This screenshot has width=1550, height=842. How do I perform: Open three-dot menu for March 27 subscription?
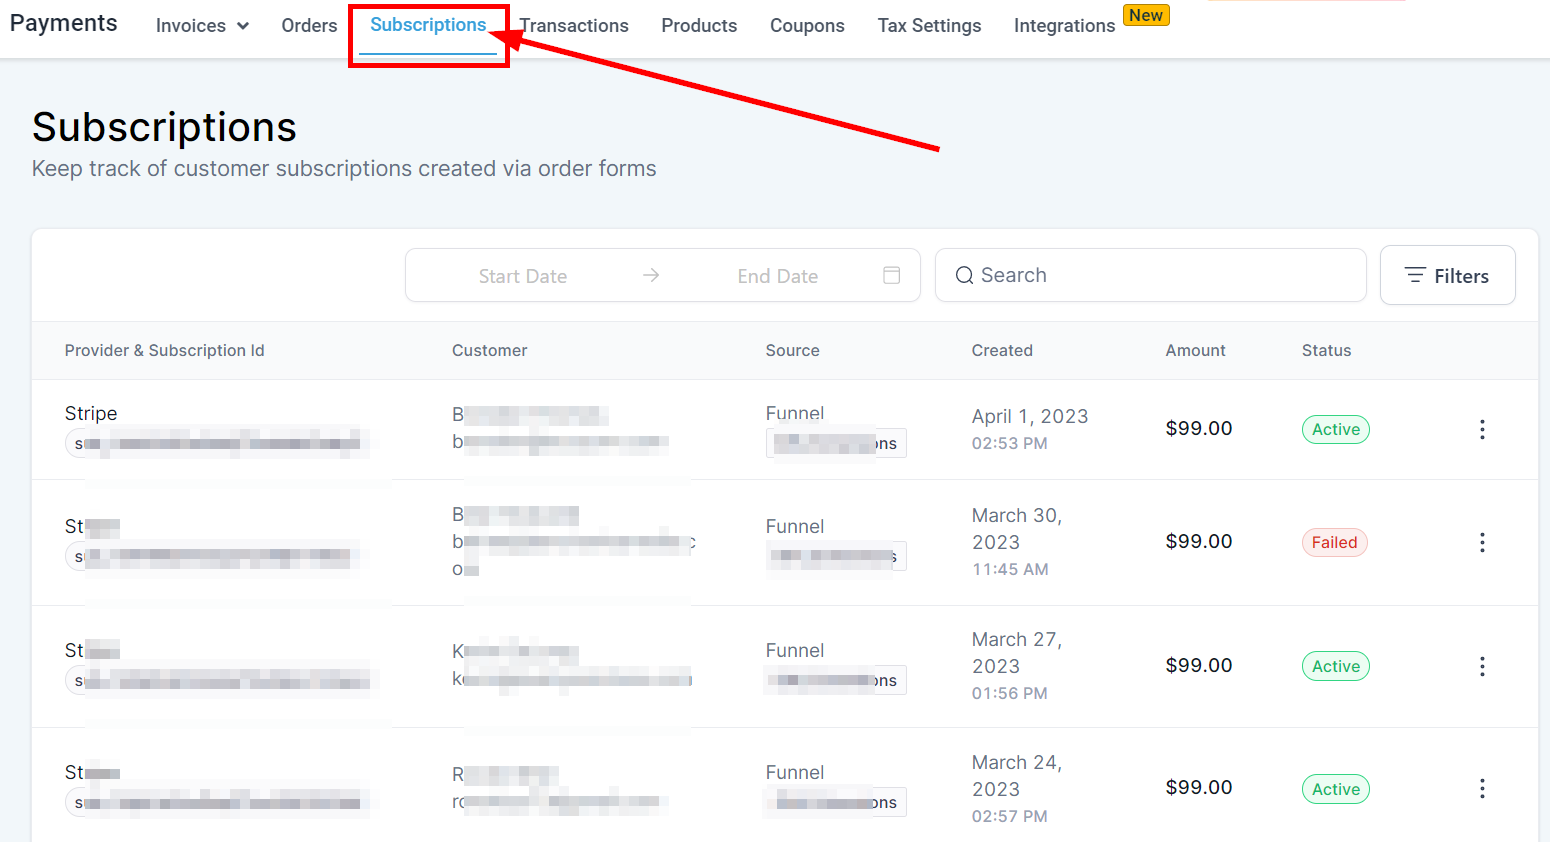click(1482, 666)
